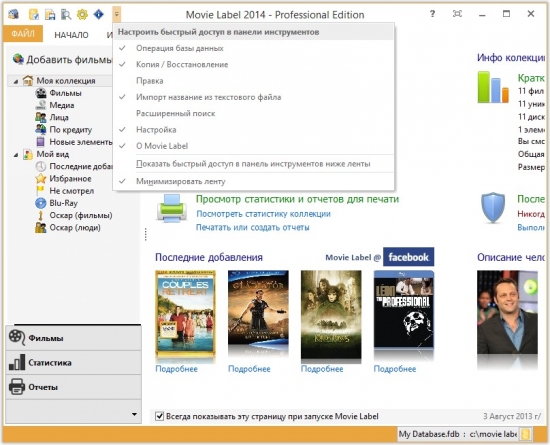Click the printer icon beside statistics section
Screen dimensions: 550x445
pos(172,208)
